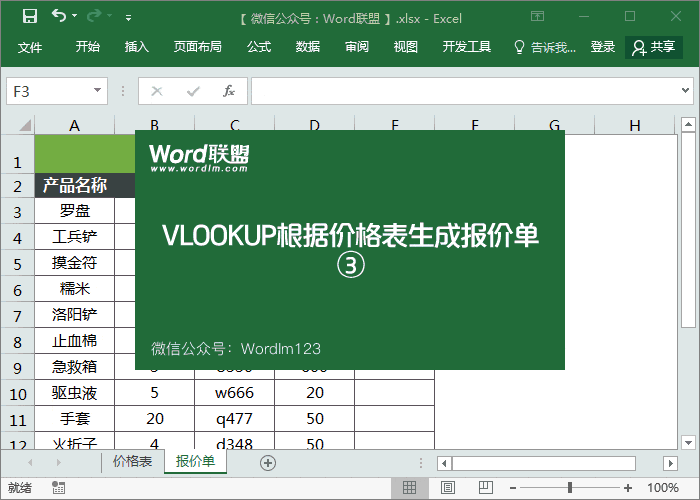
Task: Open Customize Quick Access Toolbar dropdown
Action: pos(129,18)
